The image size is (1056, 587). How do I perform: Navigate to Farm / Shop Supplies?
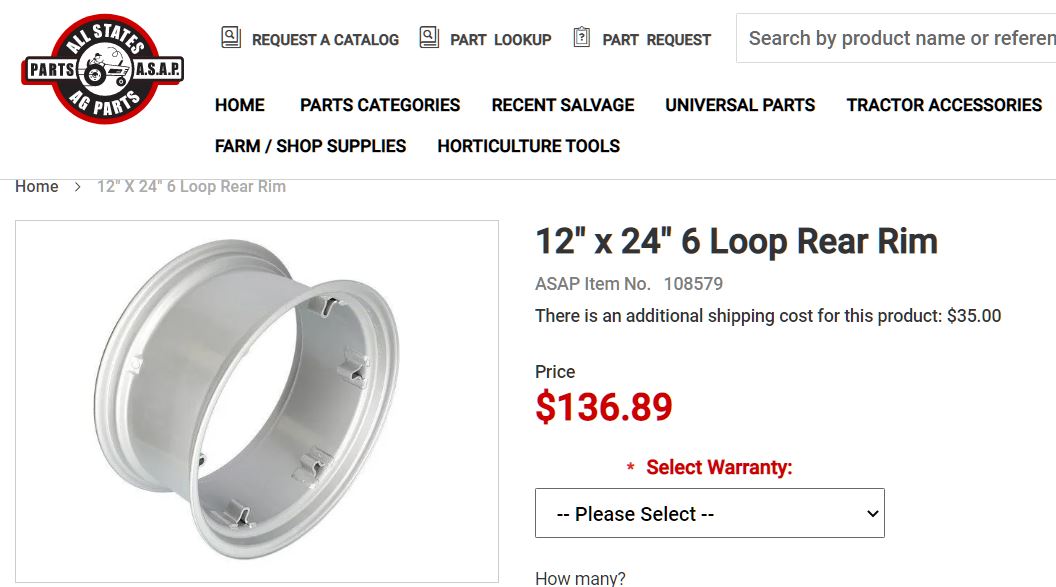click(x=310, y=146)
